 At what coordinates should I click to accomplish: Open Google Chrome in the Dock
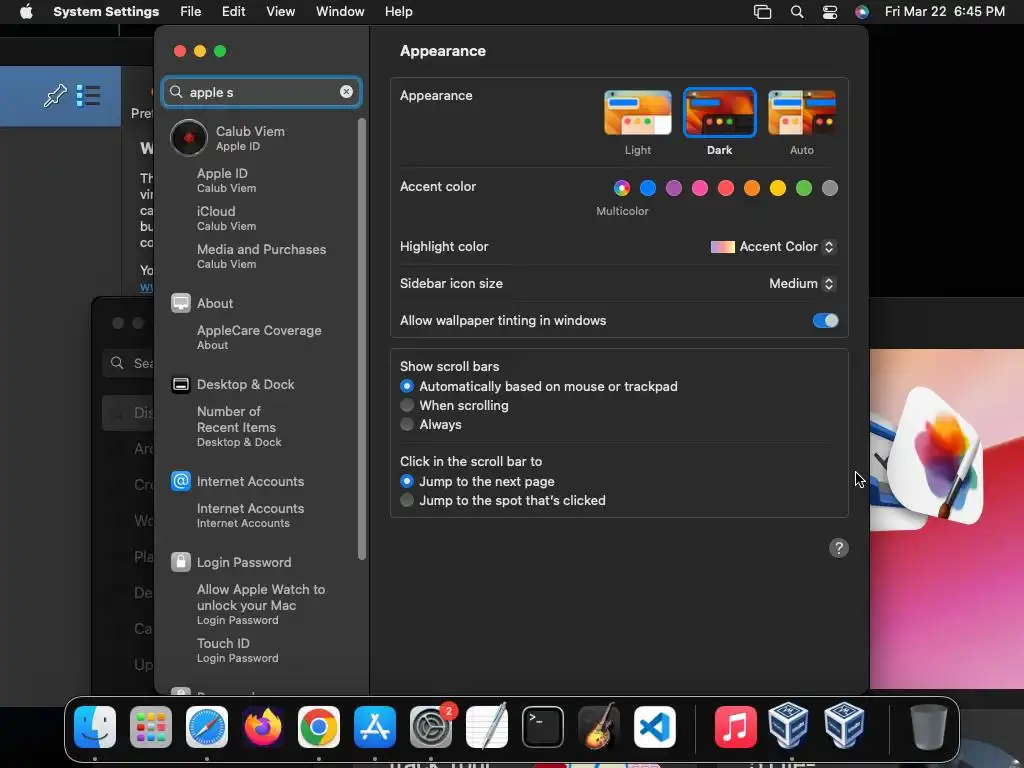click(319, 727)
